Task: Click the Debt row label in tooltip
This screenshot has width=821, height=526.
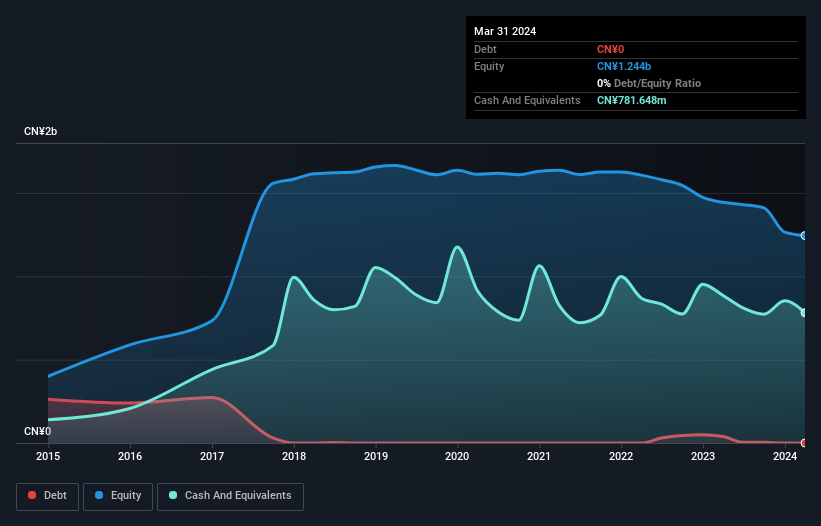Action: (x=485, y=49)
